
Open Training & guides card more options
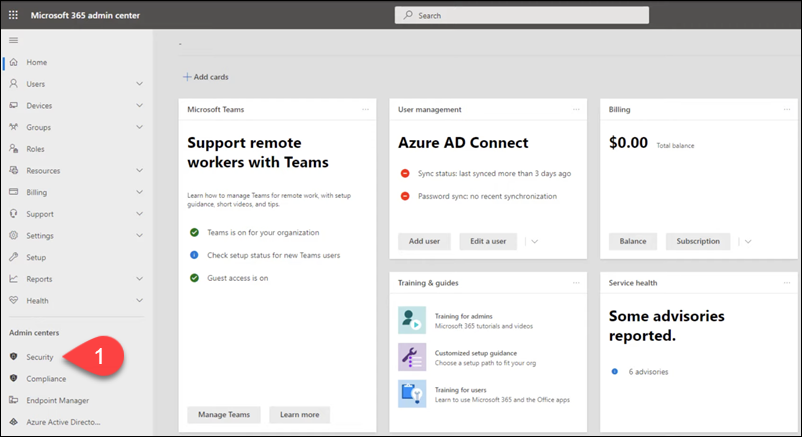coord(576,282)
